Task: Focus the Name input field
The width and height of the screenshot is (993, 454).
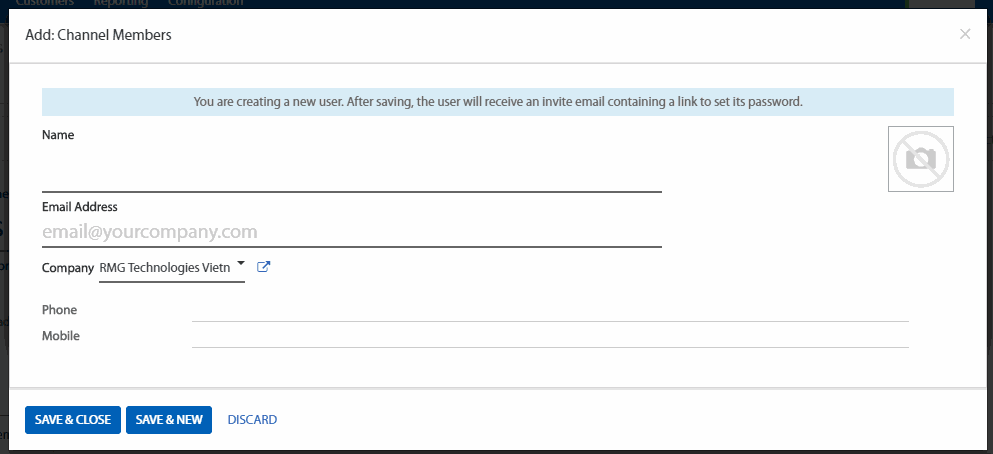Action: pyautogui.click(x=351, y=174)
